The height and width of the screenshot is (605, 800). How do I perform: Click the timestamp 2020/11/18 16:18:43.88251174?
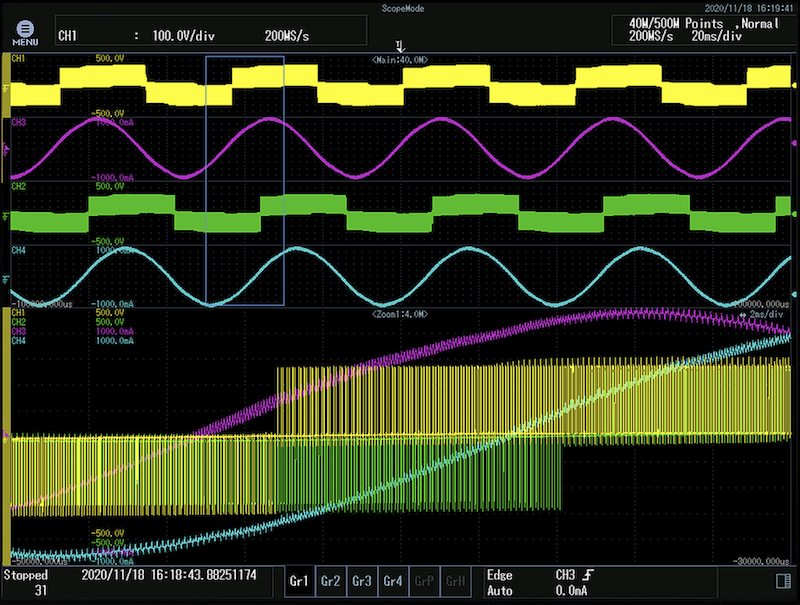point(169,575)
